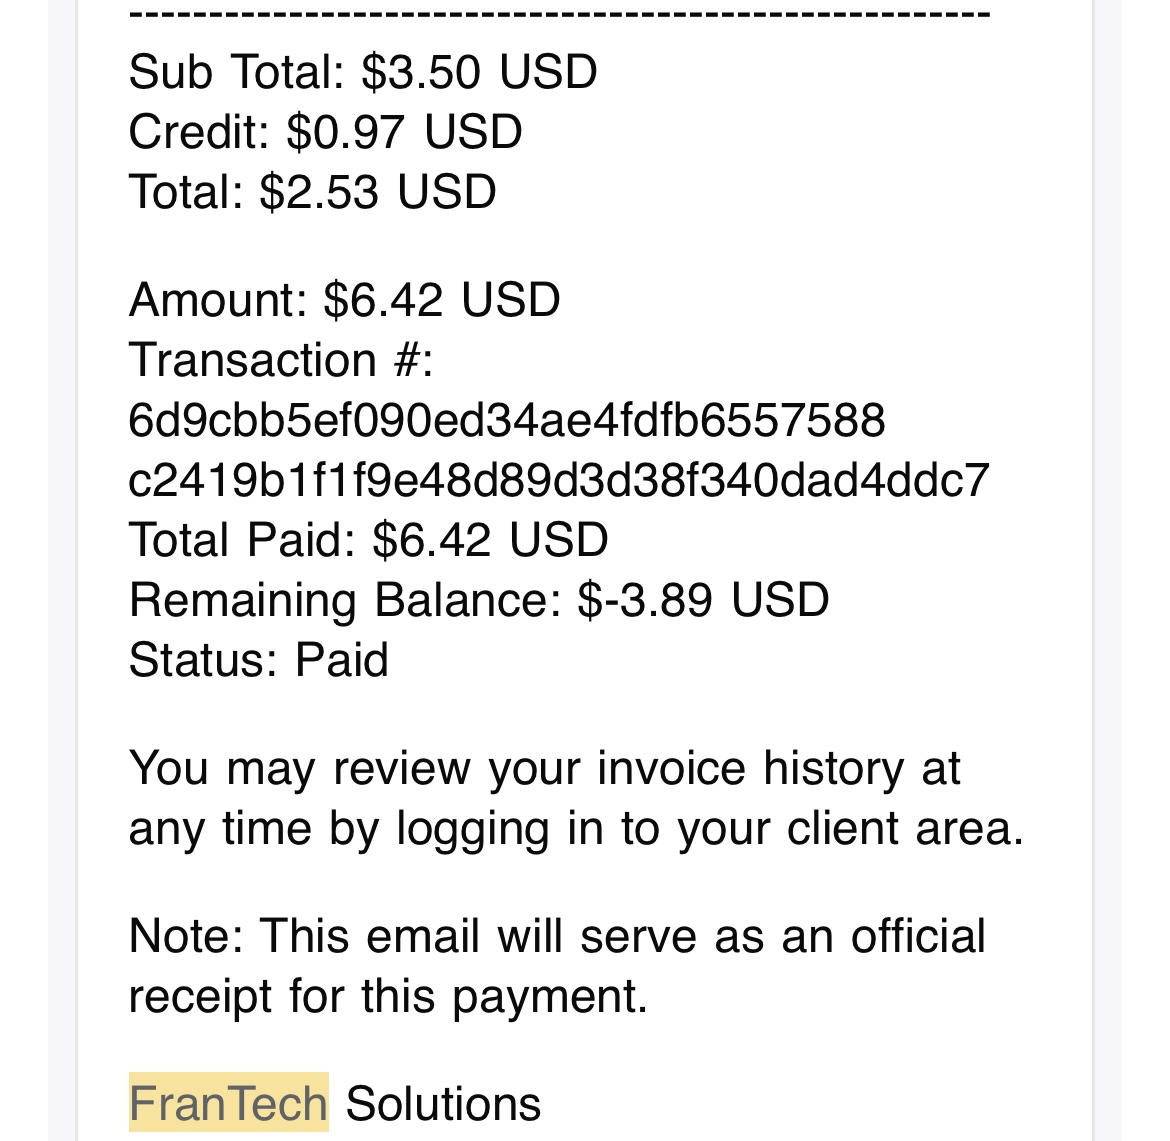
Task: Click the word 'Paid' in the Status line
Action: point(341,660)
